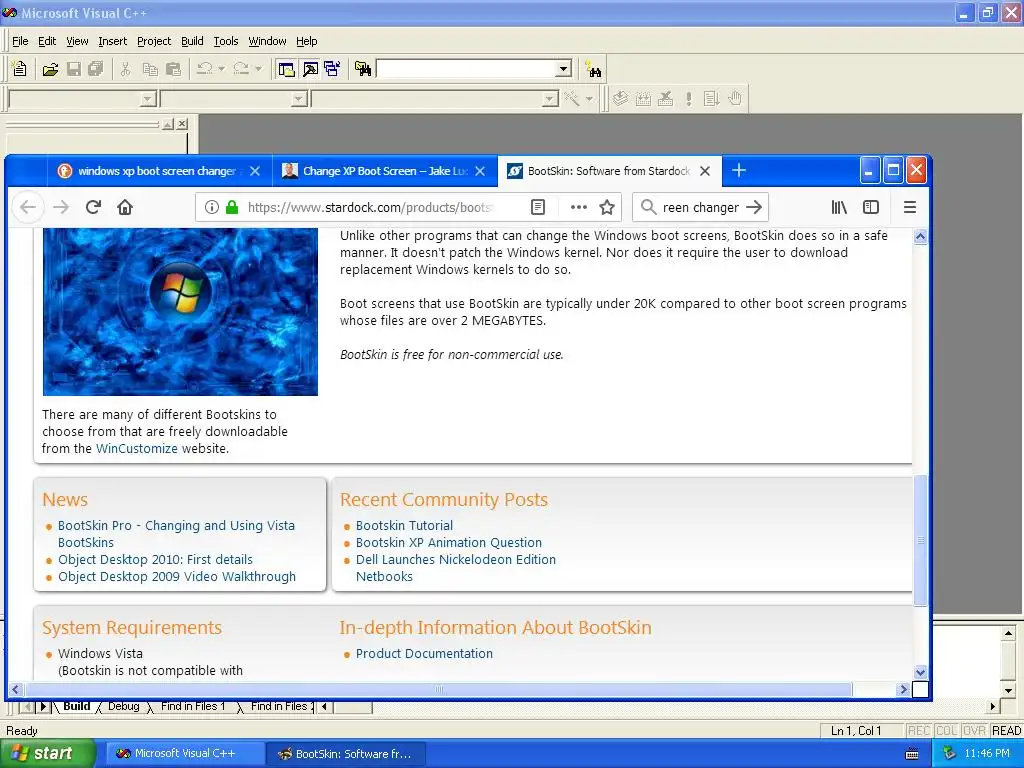Click the Windows Start button
This screenshot has width=1024, height=768.
pos(47,753)
